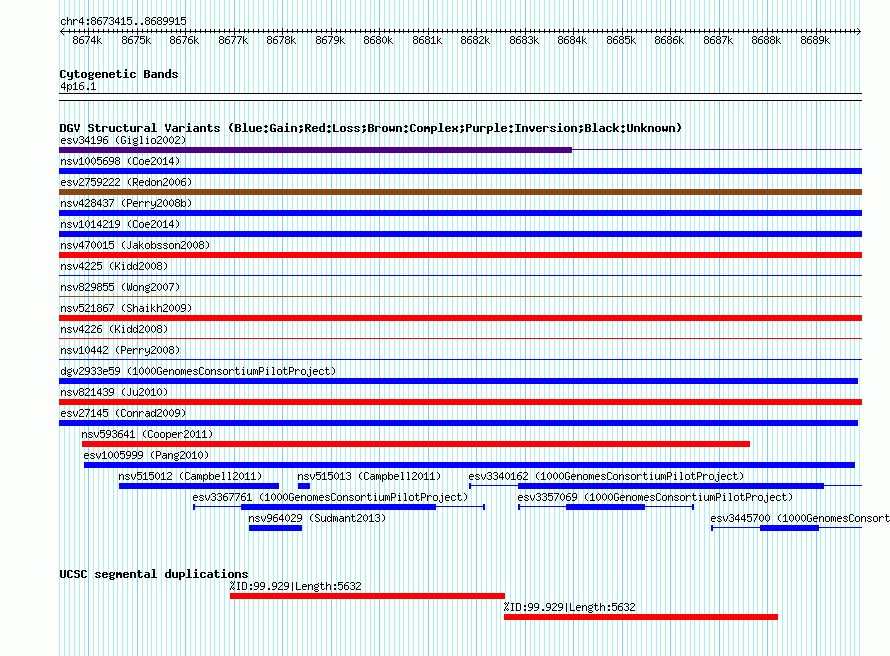Select the esv3367761 variant blue bar
Screen dimensions: 890x656
[x=338, y=507]
